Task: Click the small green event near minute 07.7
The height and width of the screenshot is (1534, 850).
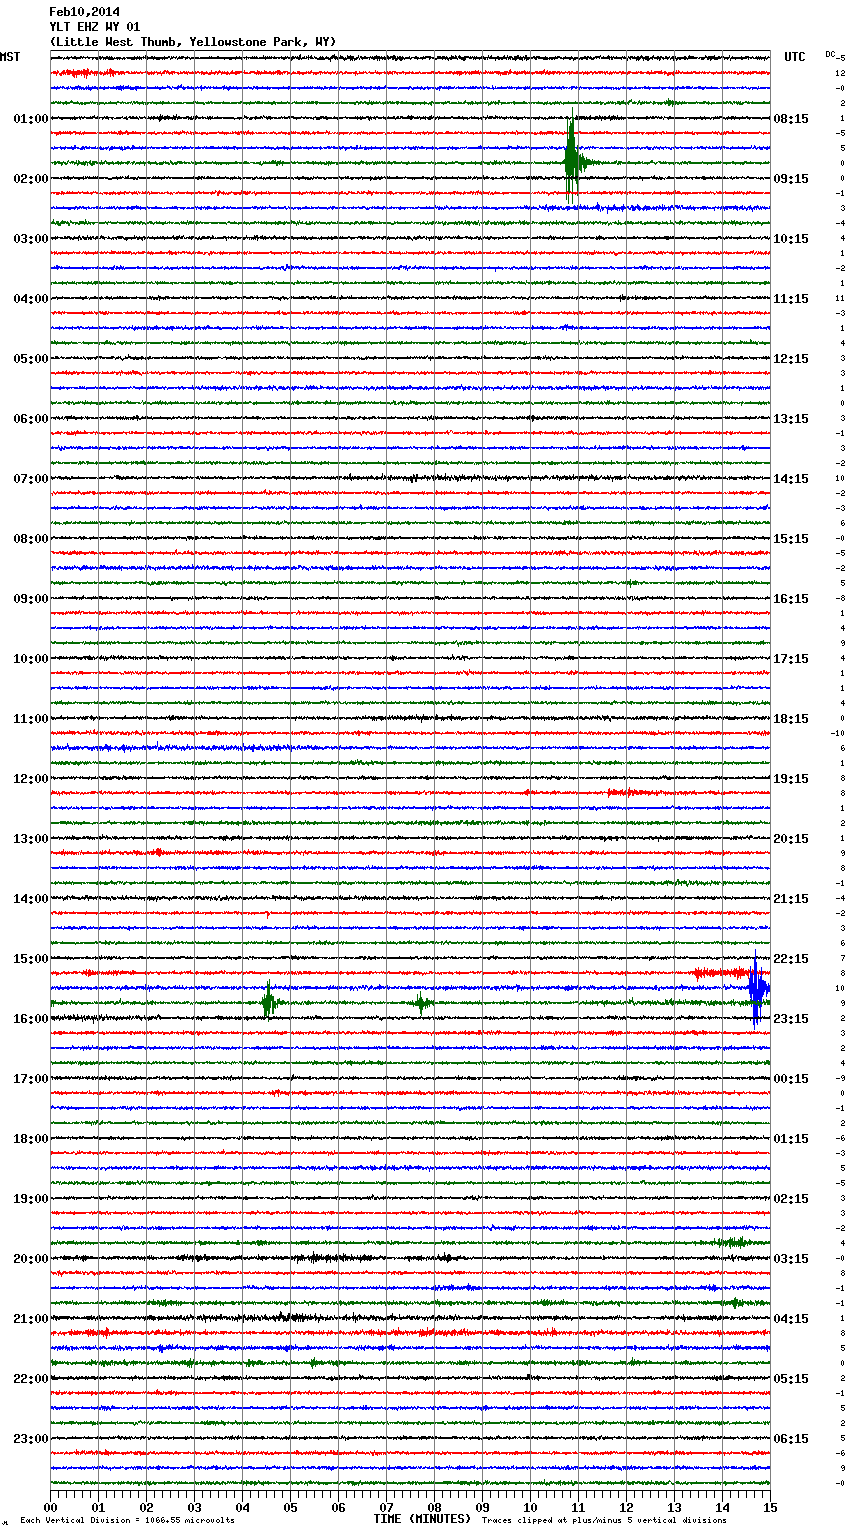Action: pyautogui.click(x=422, y=1003)
